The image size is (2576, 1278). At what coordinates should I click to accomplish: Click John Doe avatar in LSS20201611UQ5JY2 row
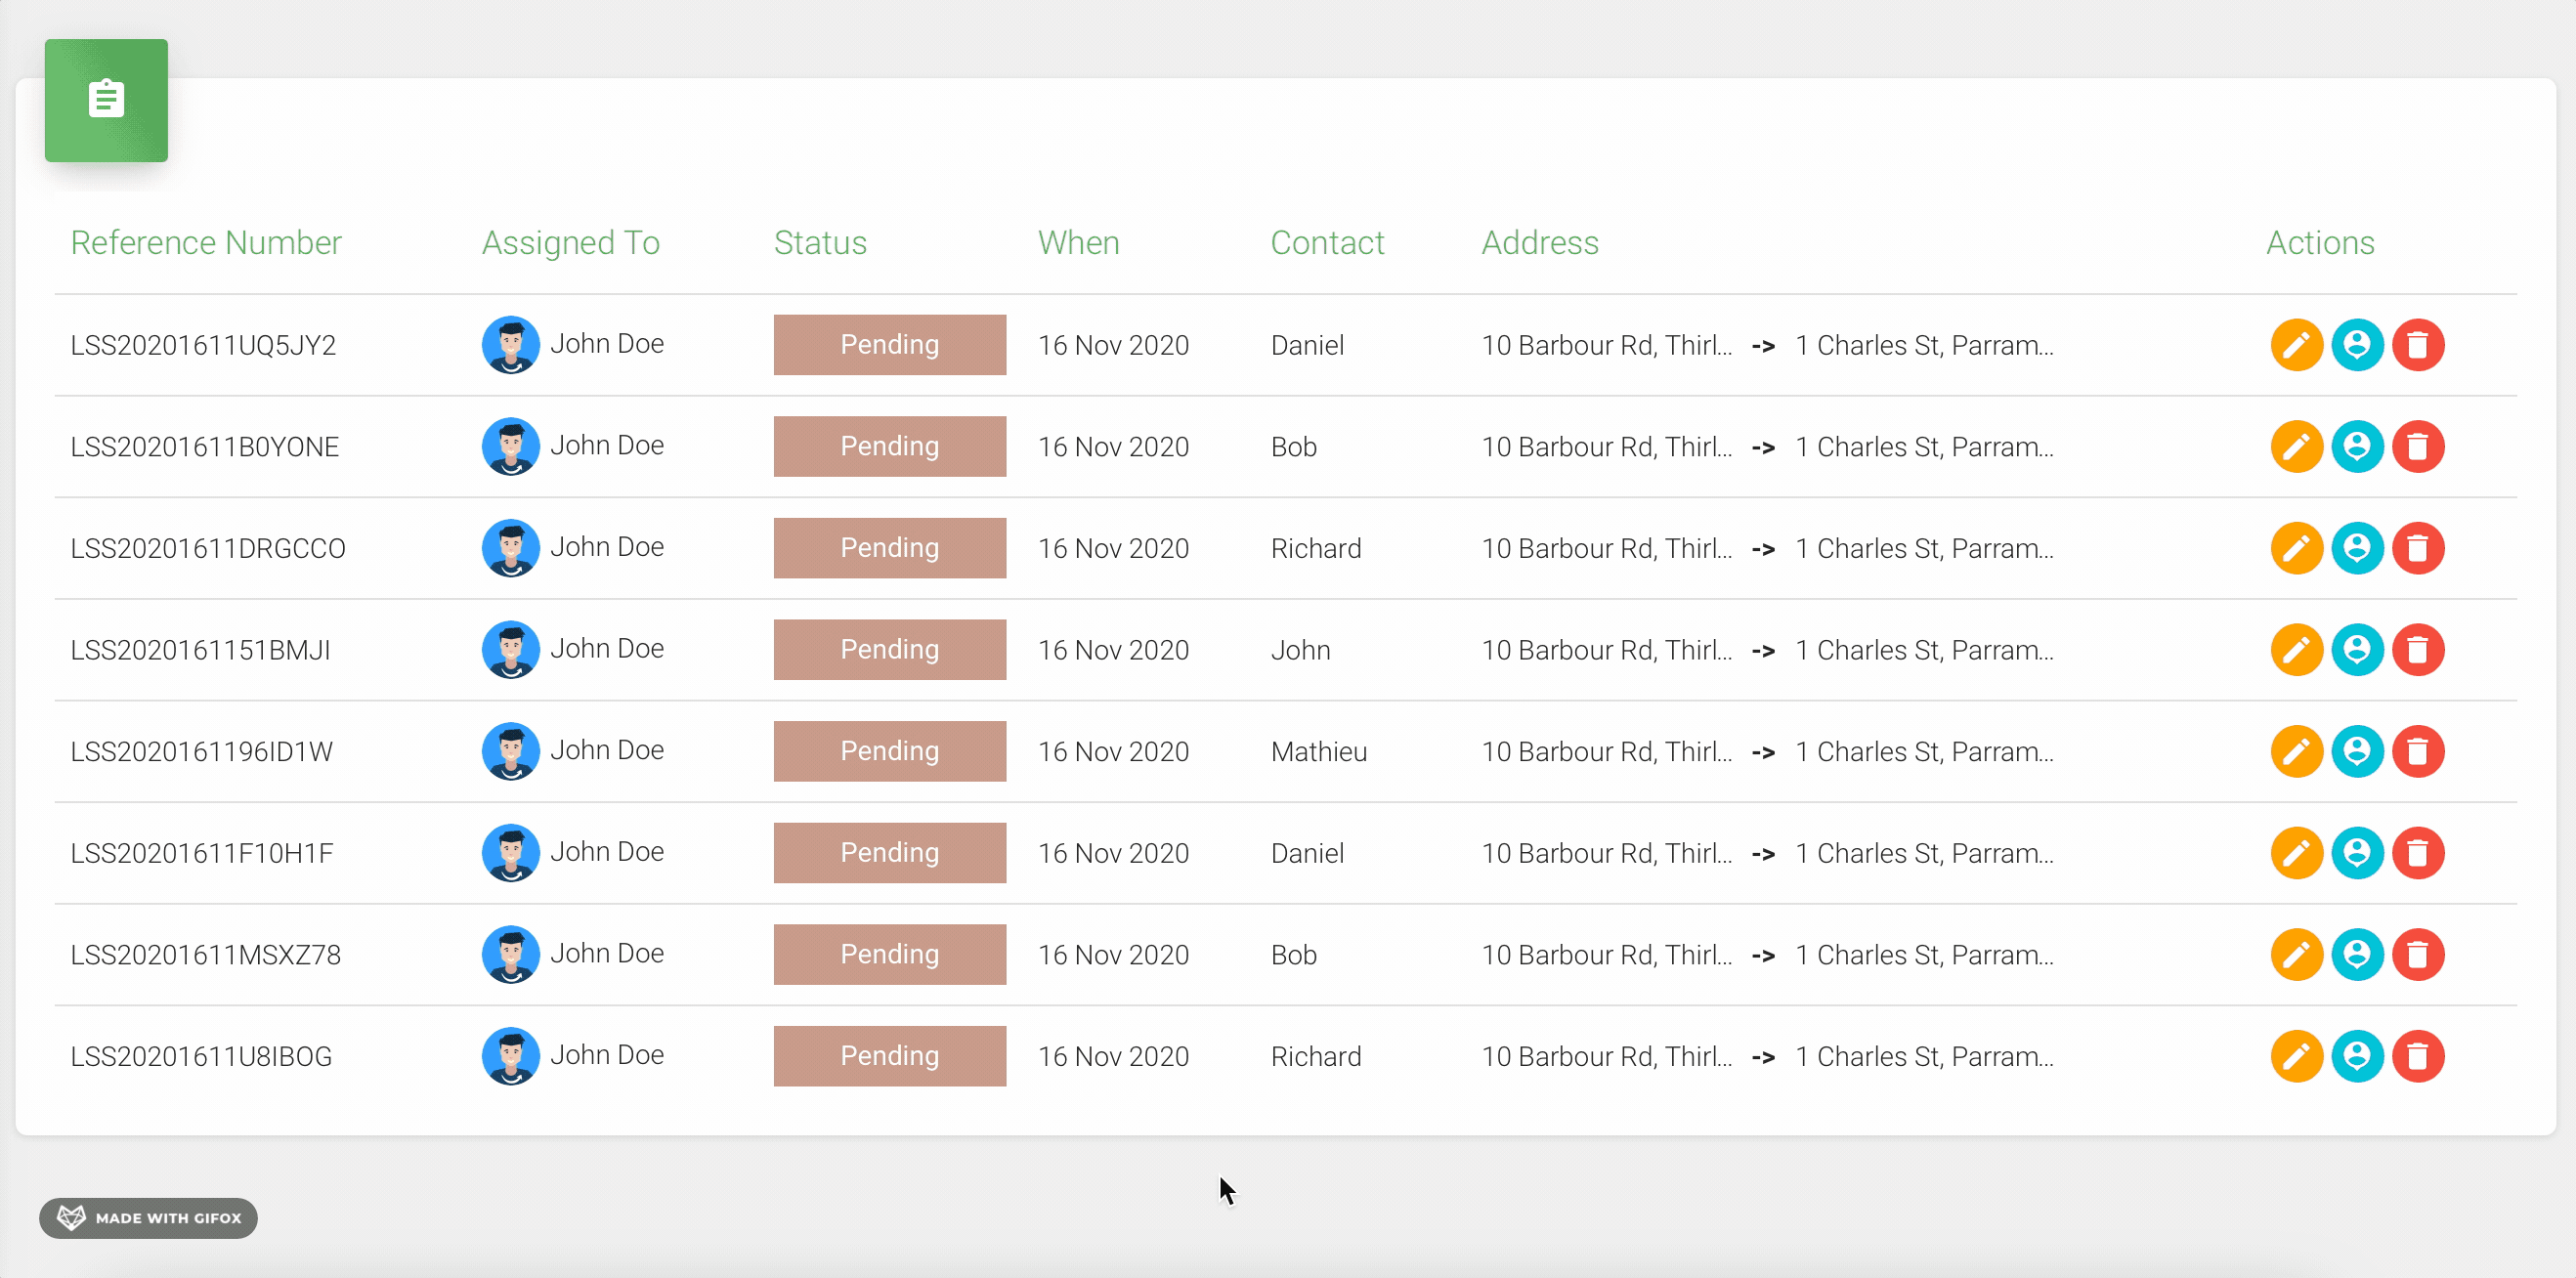[511, 345]
